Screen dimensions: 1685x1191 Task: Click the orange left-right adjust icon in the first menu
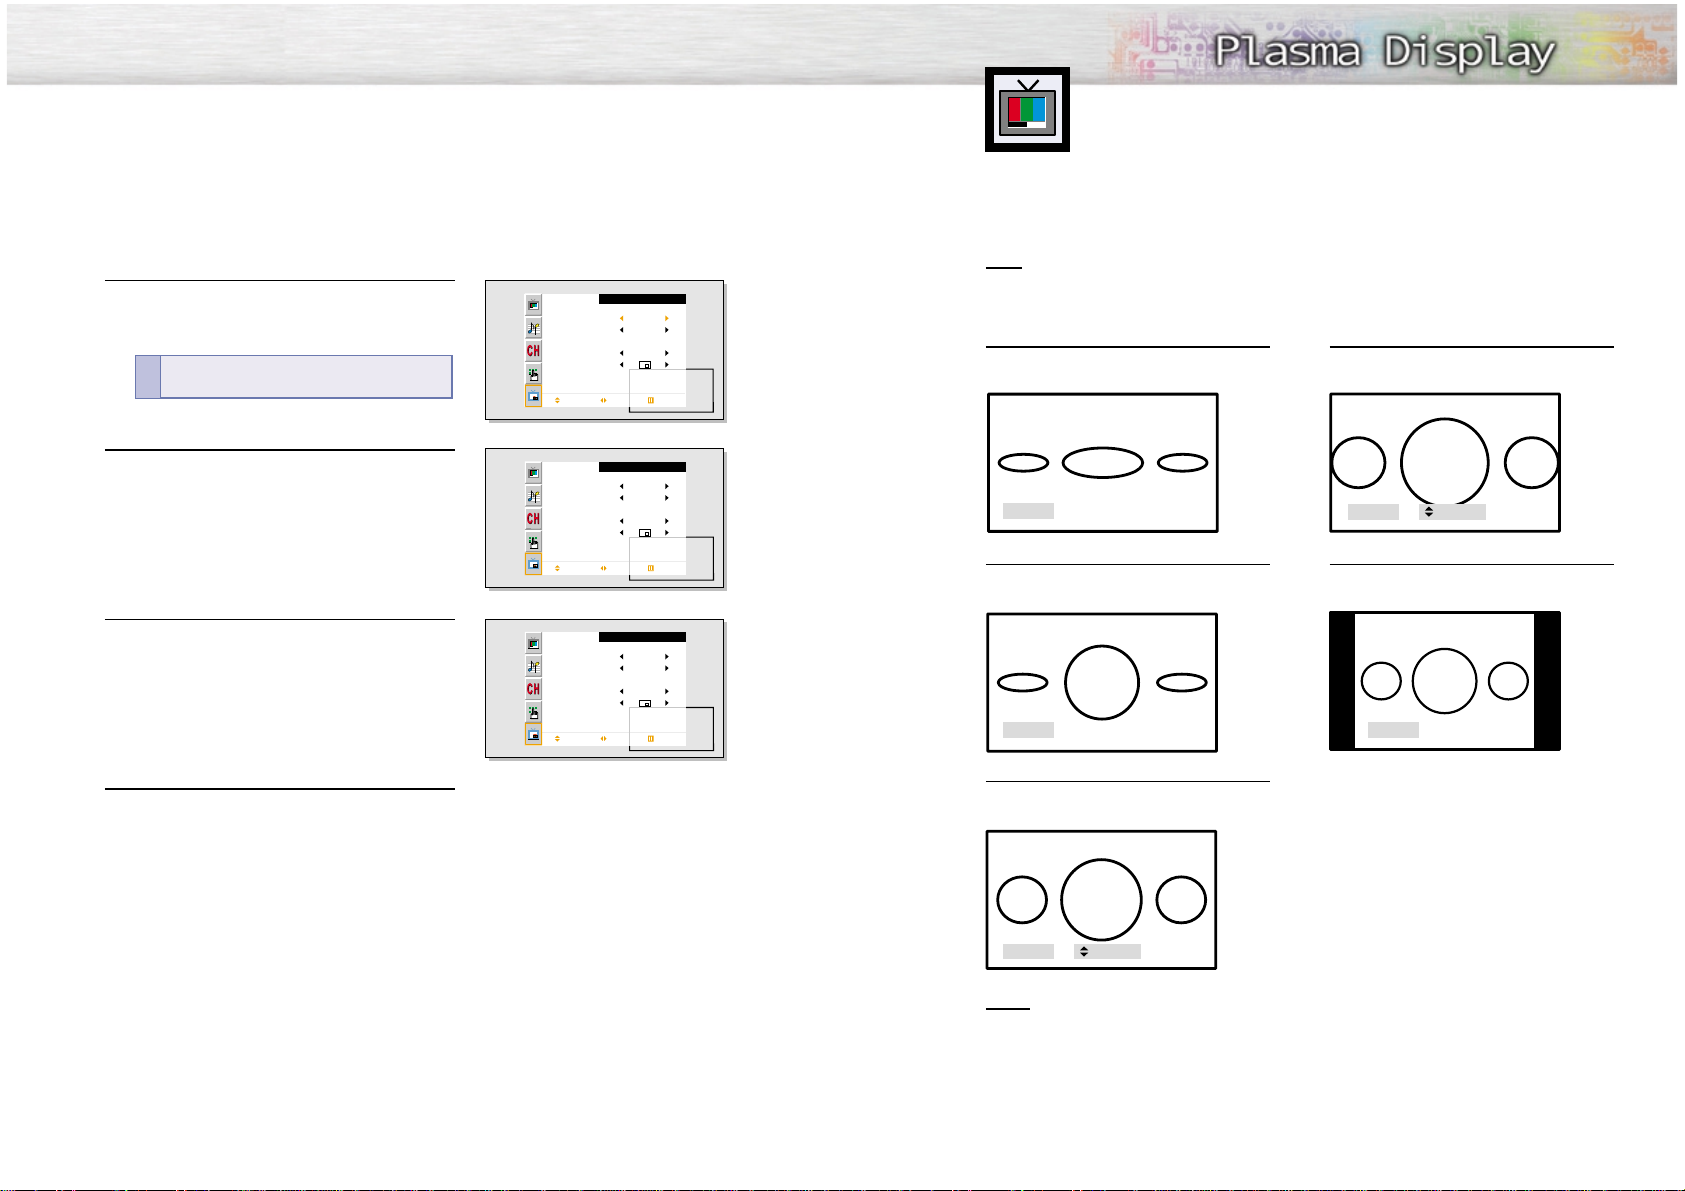[x=604, y=399]
